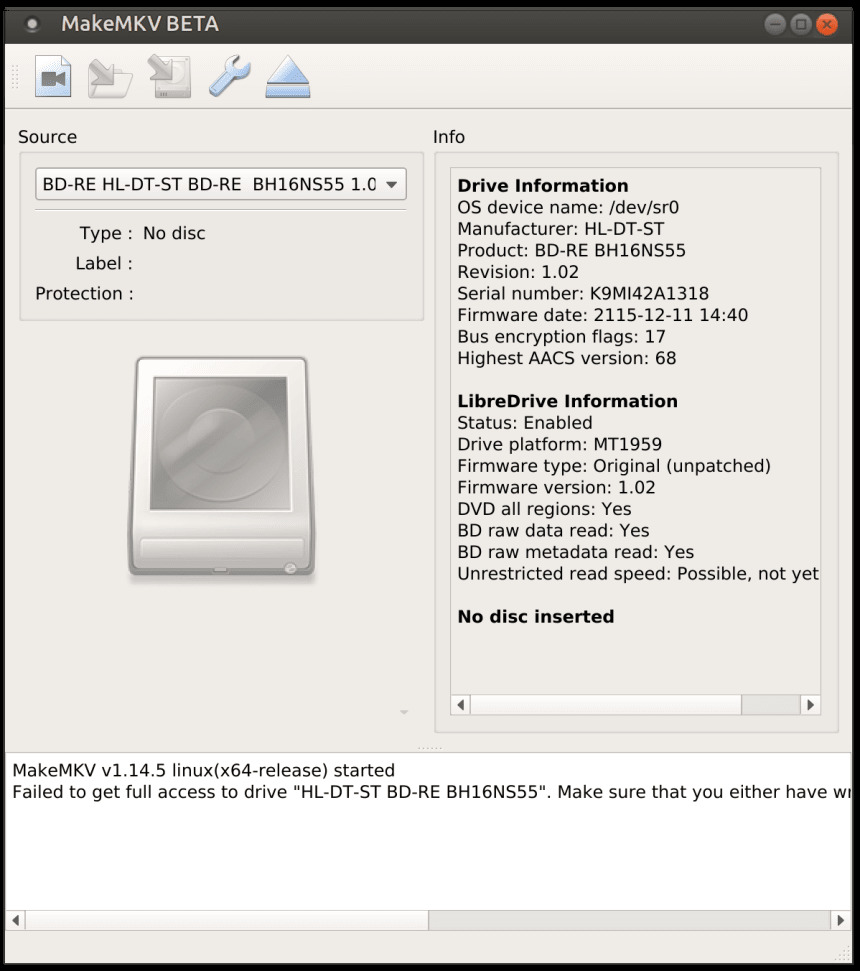860x971 pixels.
Task: Click 'BD raw metadata read: Yes' line
Action: (x=576, y=552)
